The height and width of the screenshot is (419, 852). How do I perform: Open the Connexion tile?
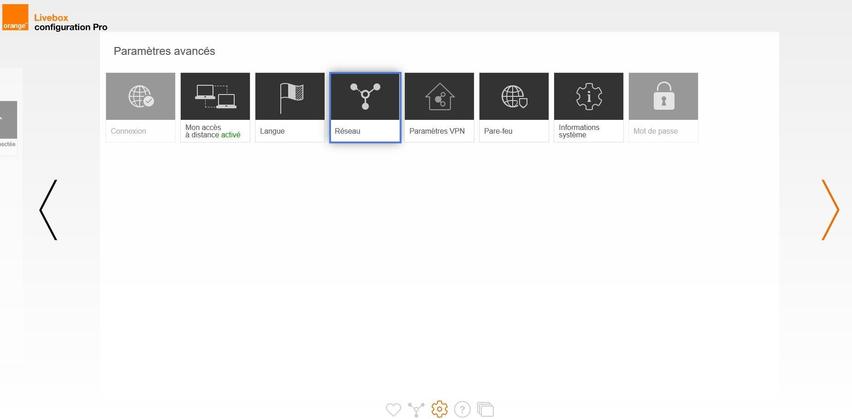(140, 107)
